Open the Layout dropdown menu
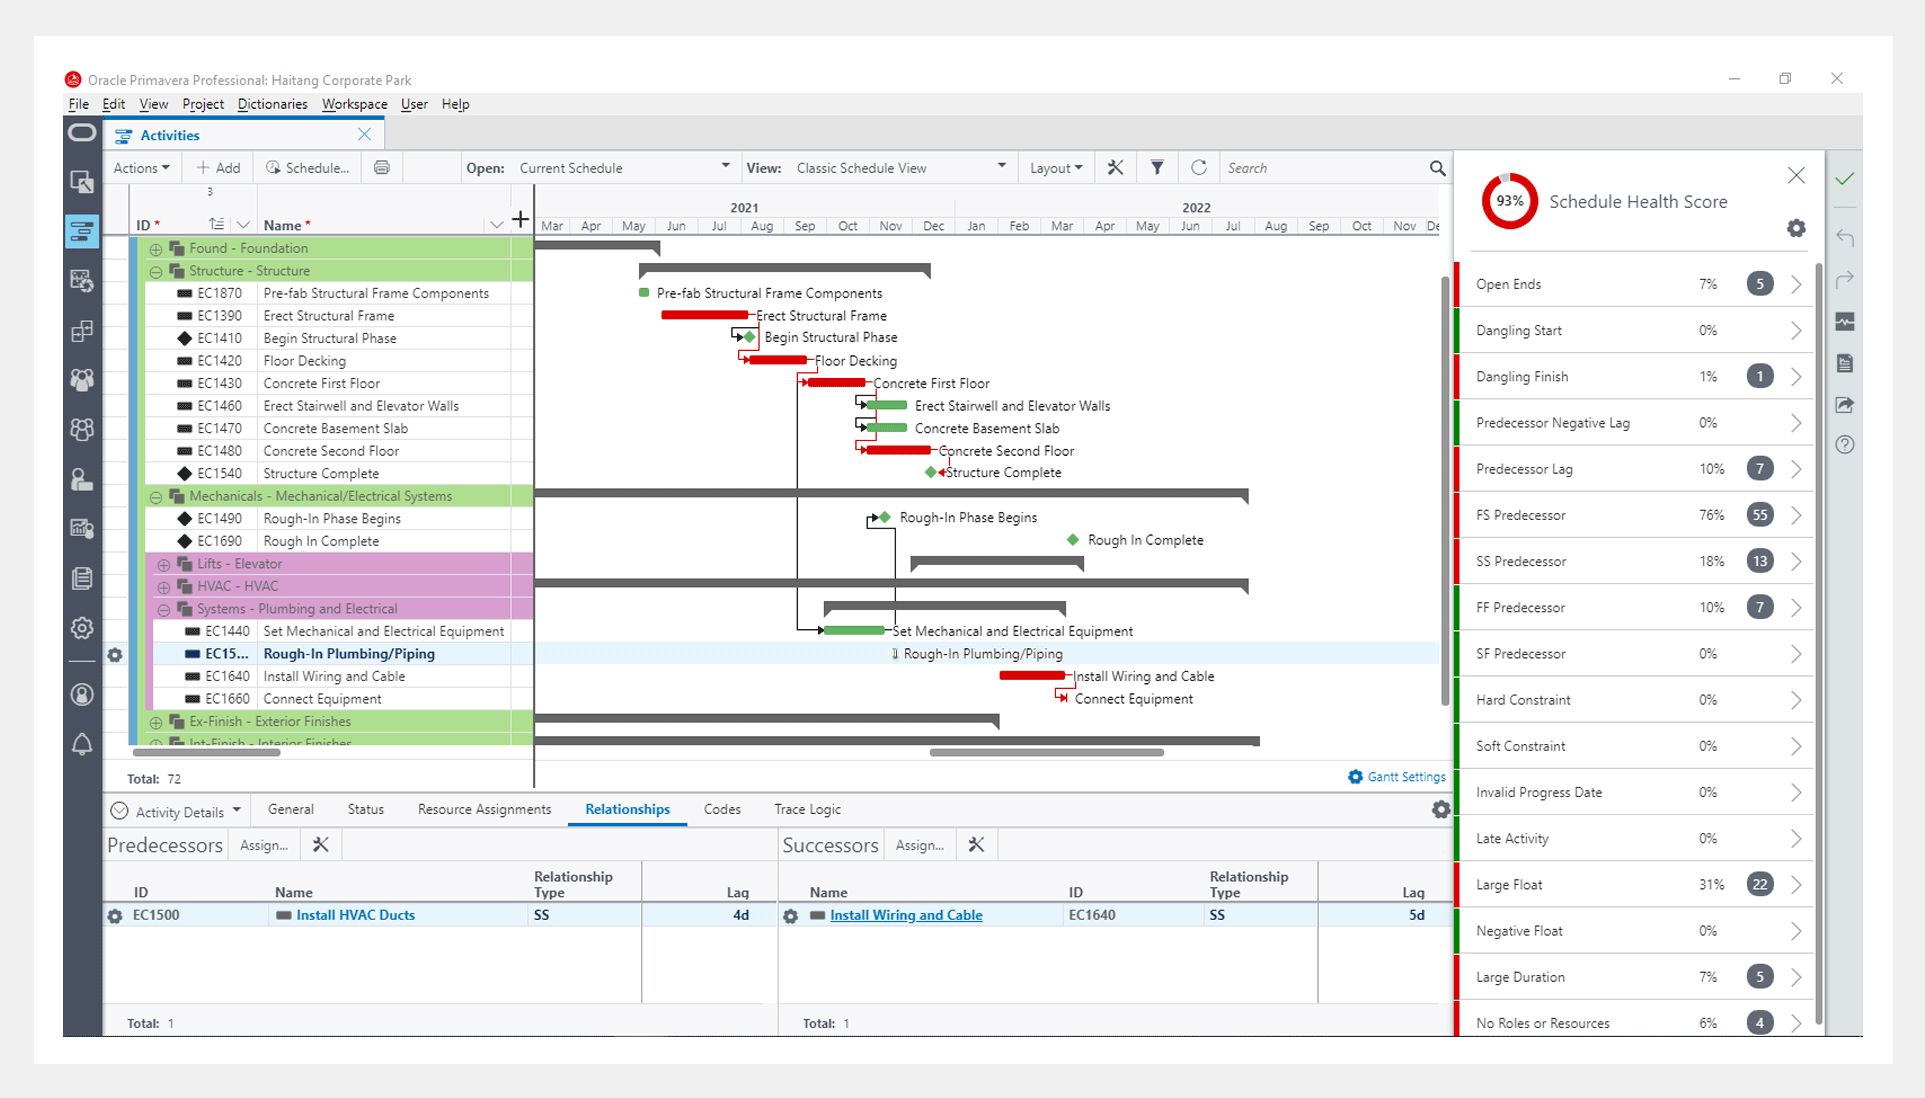1925x1098 pixels. tap(1056, 168)
